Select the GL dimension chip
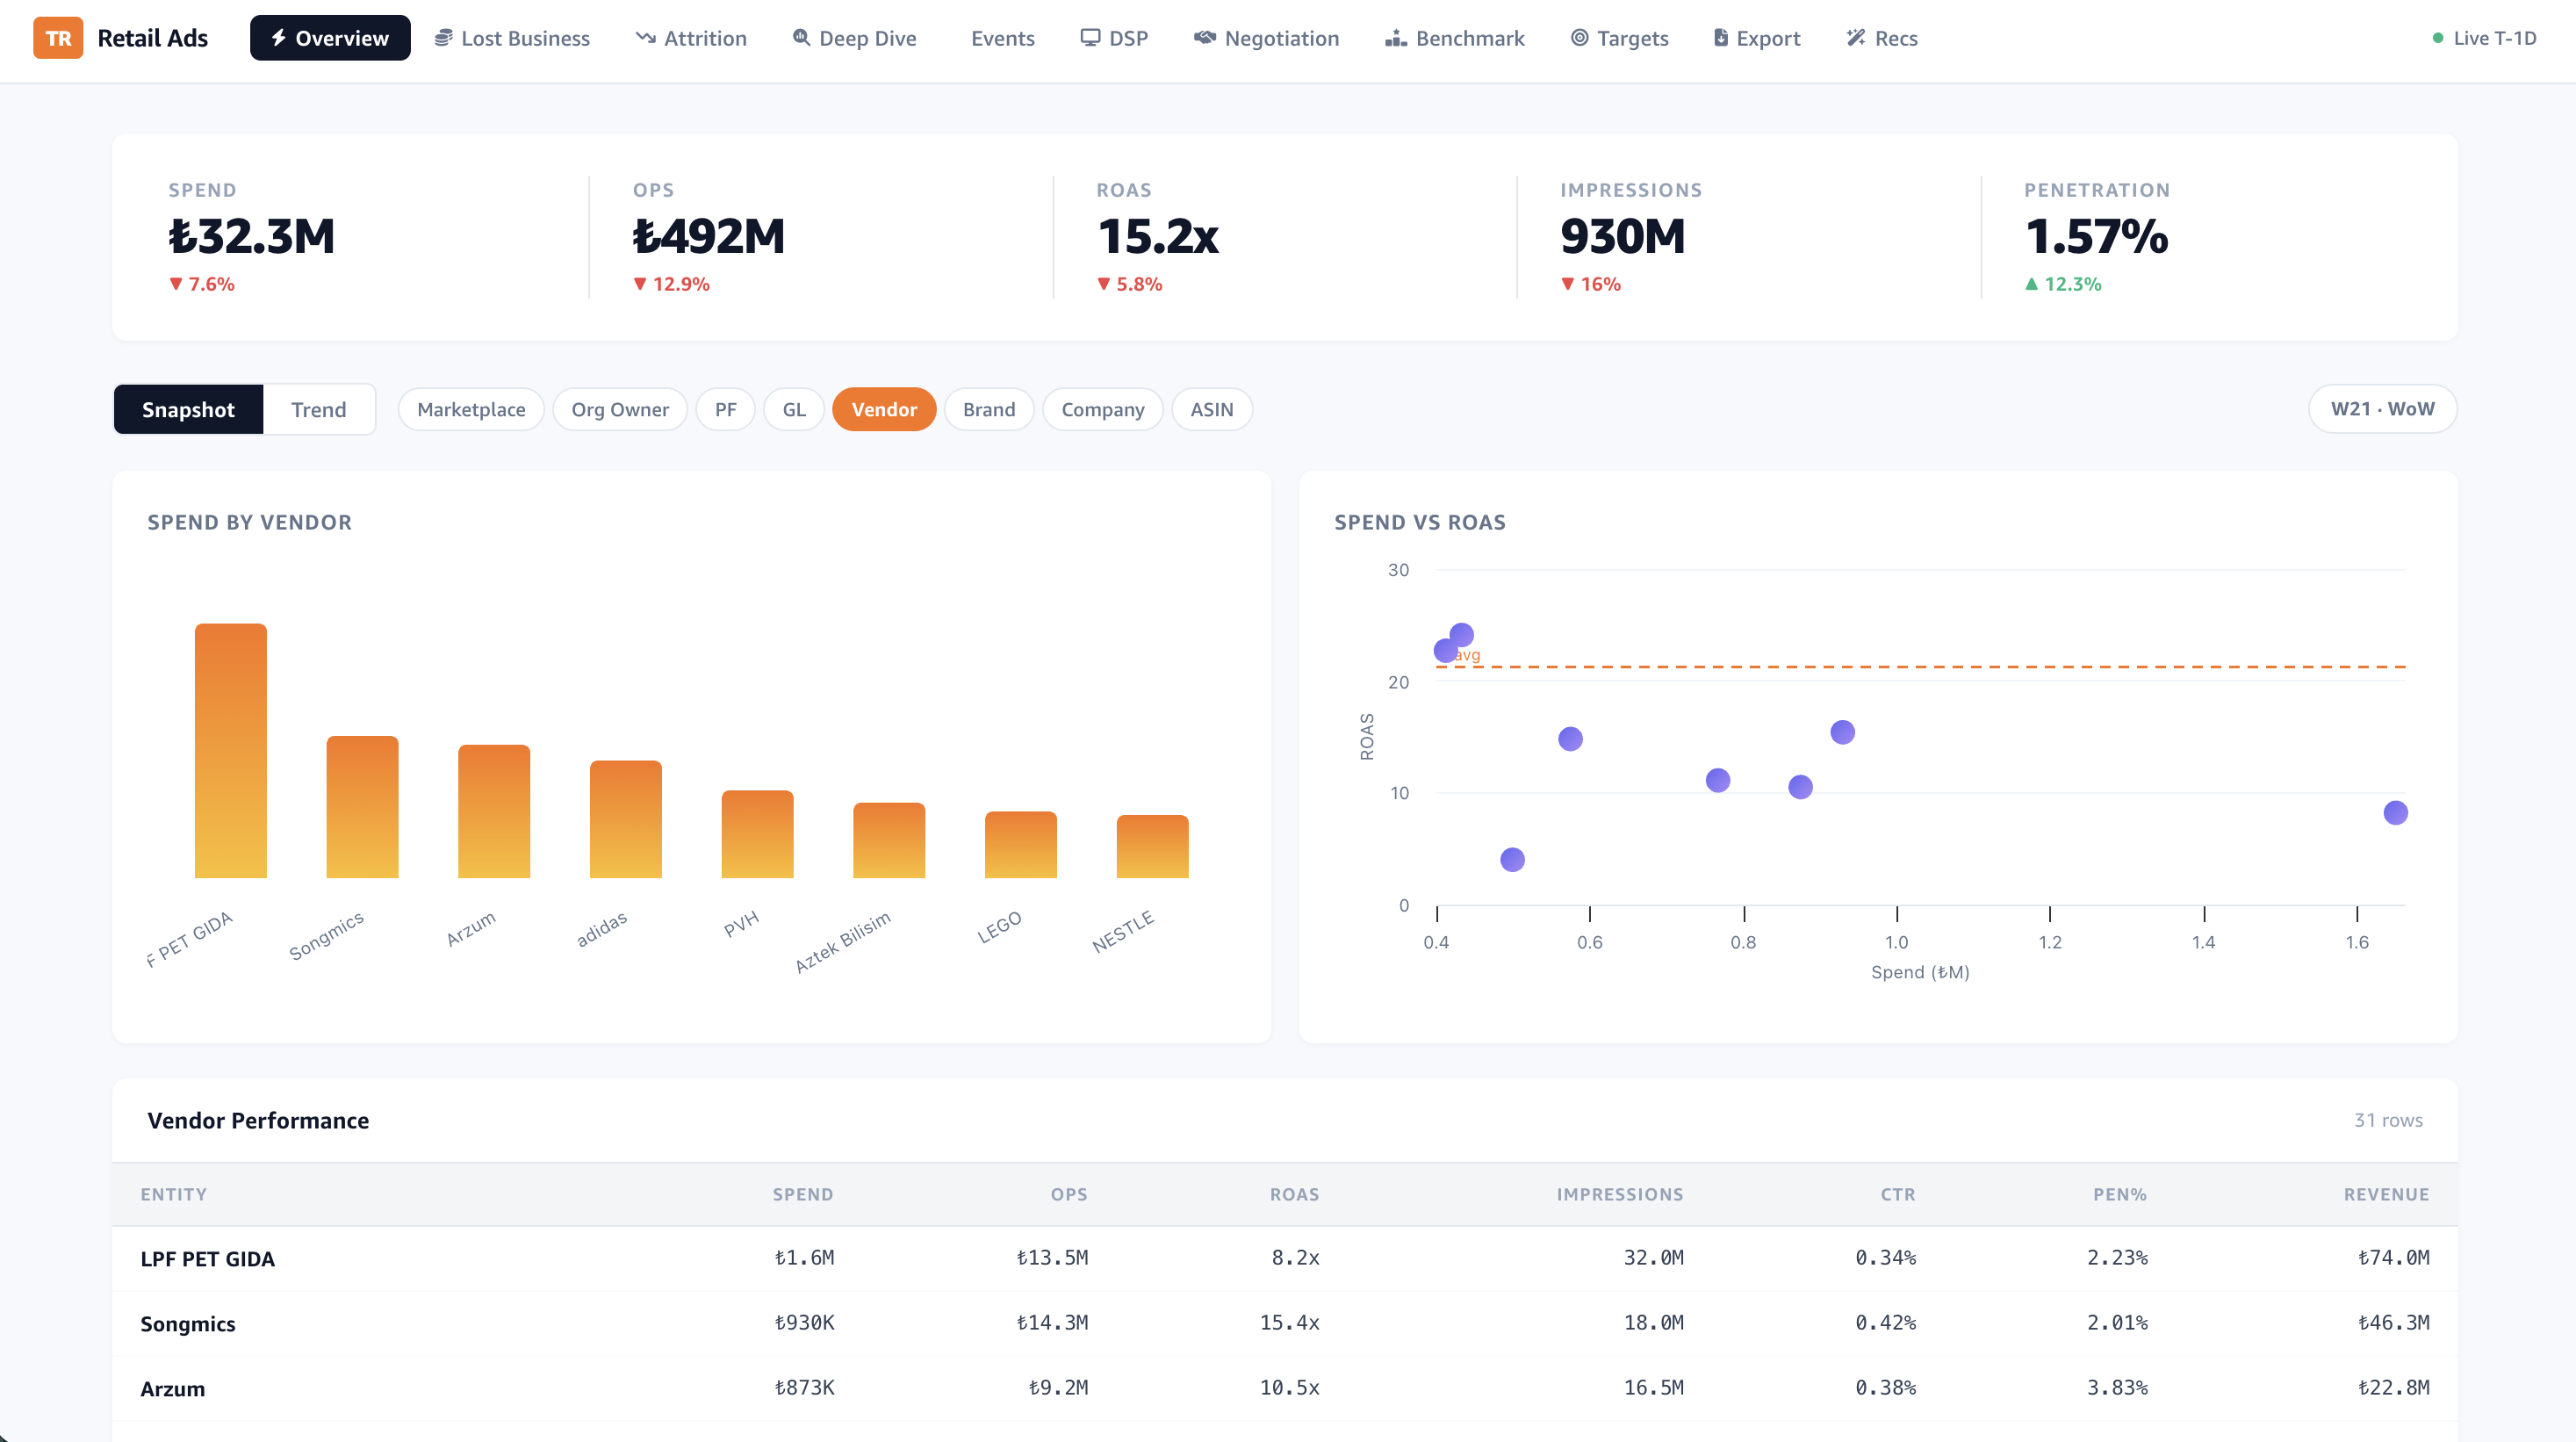 (794, 409)
